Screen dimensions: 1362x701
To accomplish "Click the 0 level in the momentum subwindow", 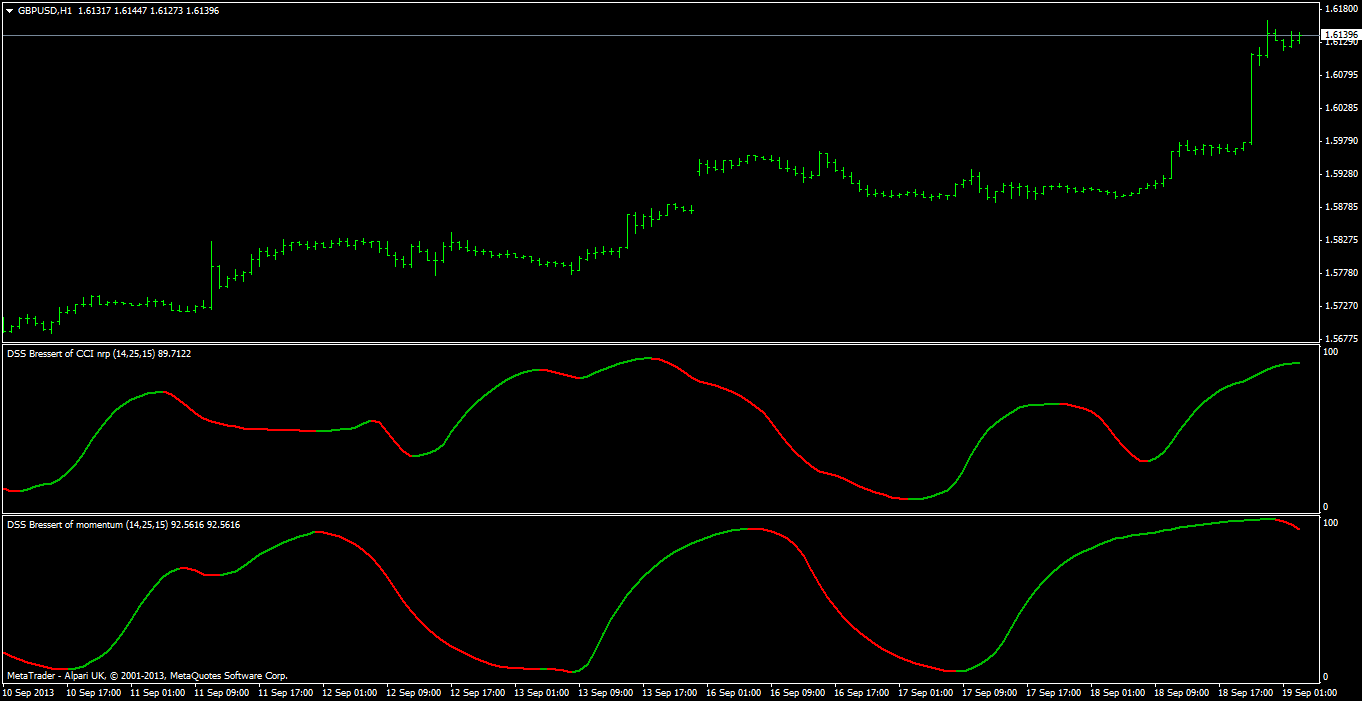I will click(1326, 678).
